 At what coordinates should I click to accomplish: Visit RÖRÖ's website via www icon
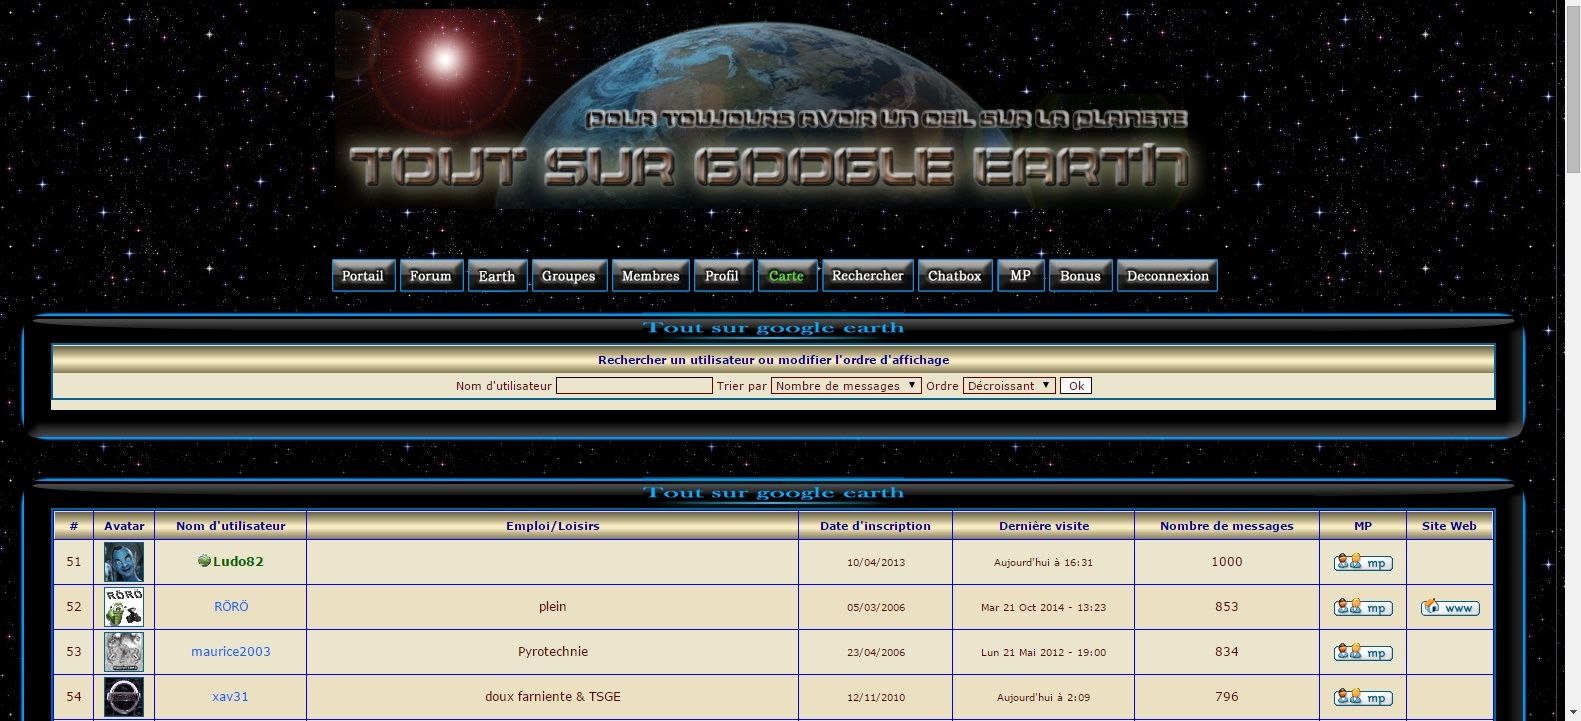pos(1450,607)
